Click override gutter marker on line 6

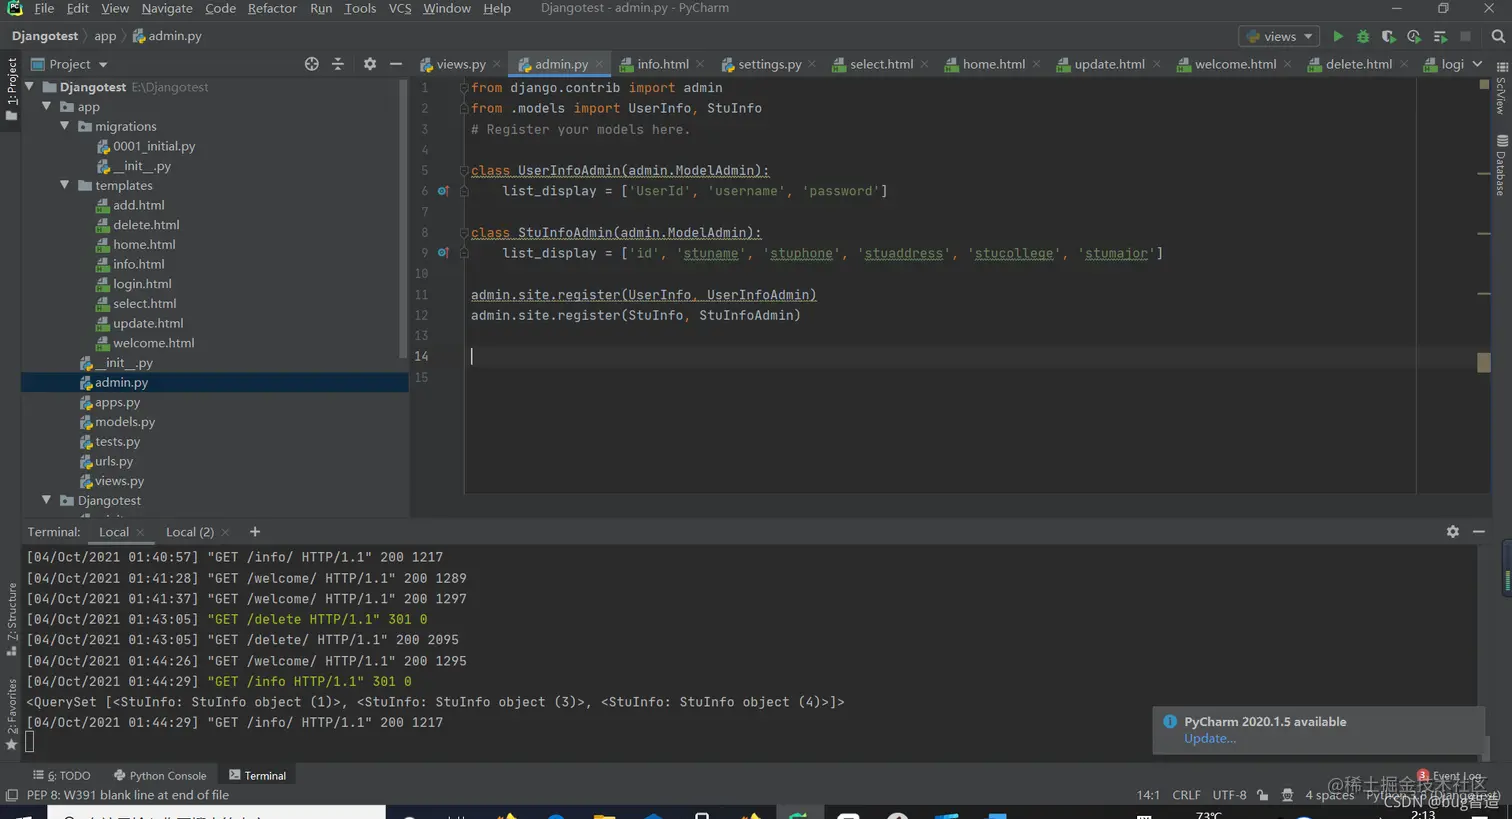tap(443, 191)
